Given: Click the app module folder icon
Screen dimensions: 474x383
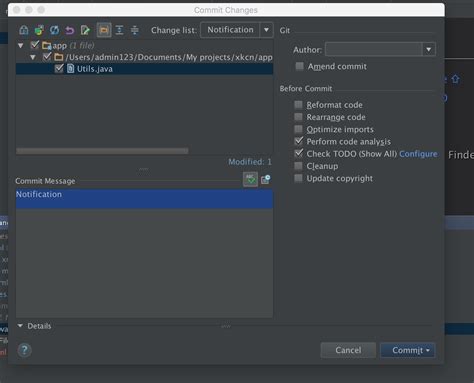Looking at the screenshot, I should 46,46.
